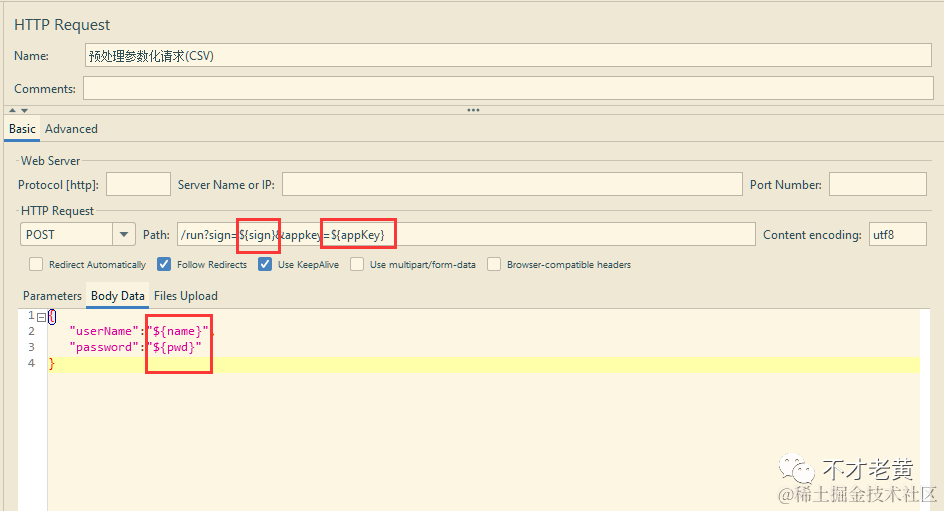
Task: Click the Path input field
Action: (466, 234)
